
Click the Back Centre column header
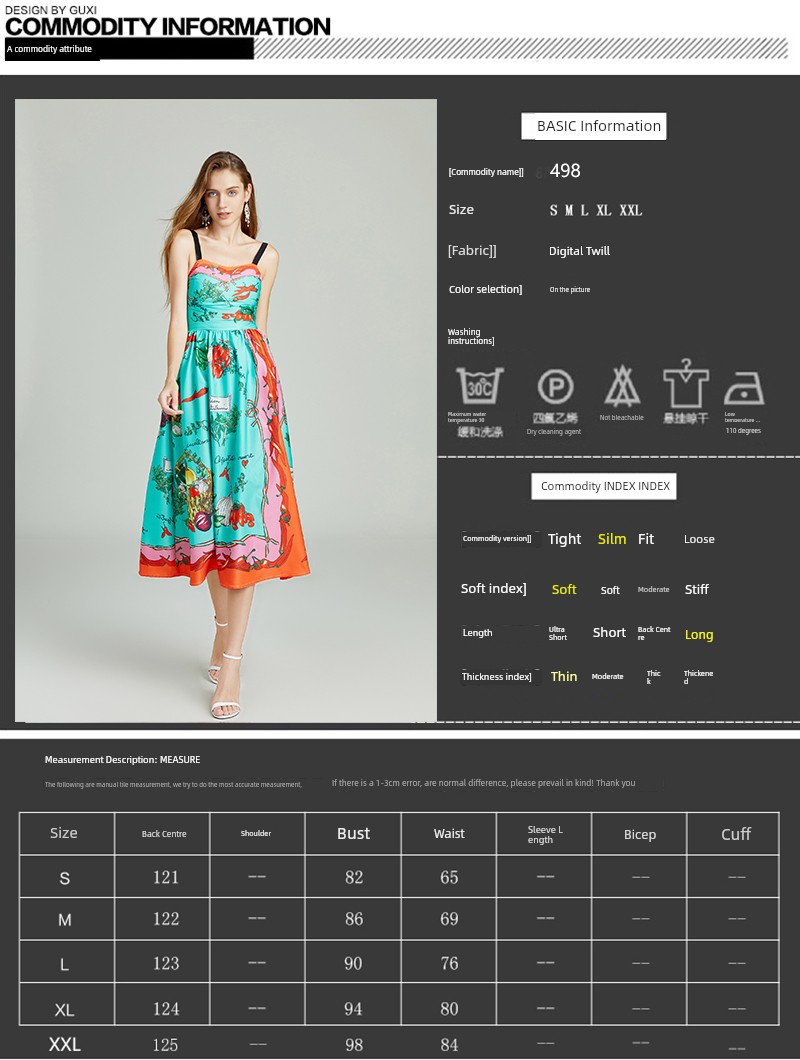point(164,834)
